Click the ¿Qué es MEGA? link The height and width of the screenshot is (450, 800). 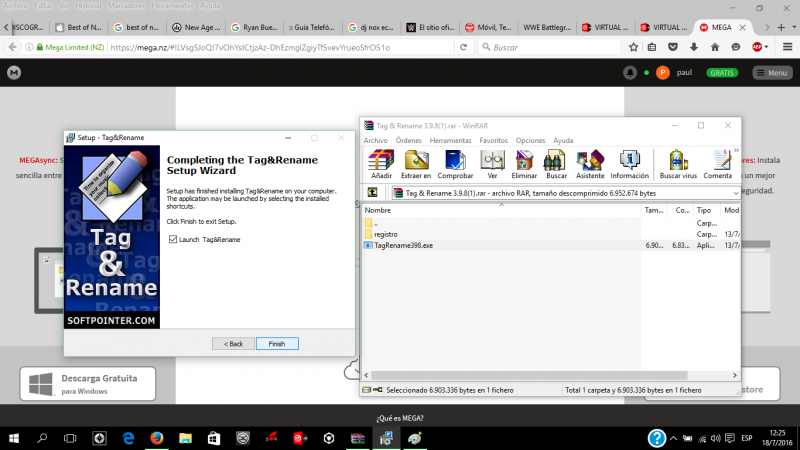point(400,418)
